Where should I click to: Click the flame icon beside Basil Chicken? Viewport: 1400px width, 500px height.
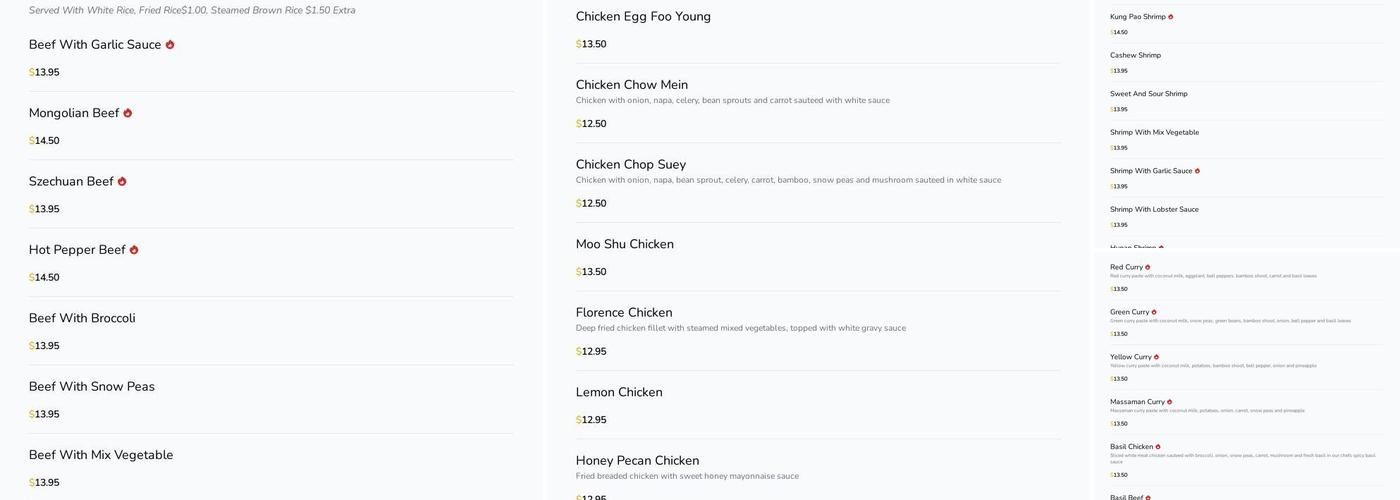point(1158,447)
